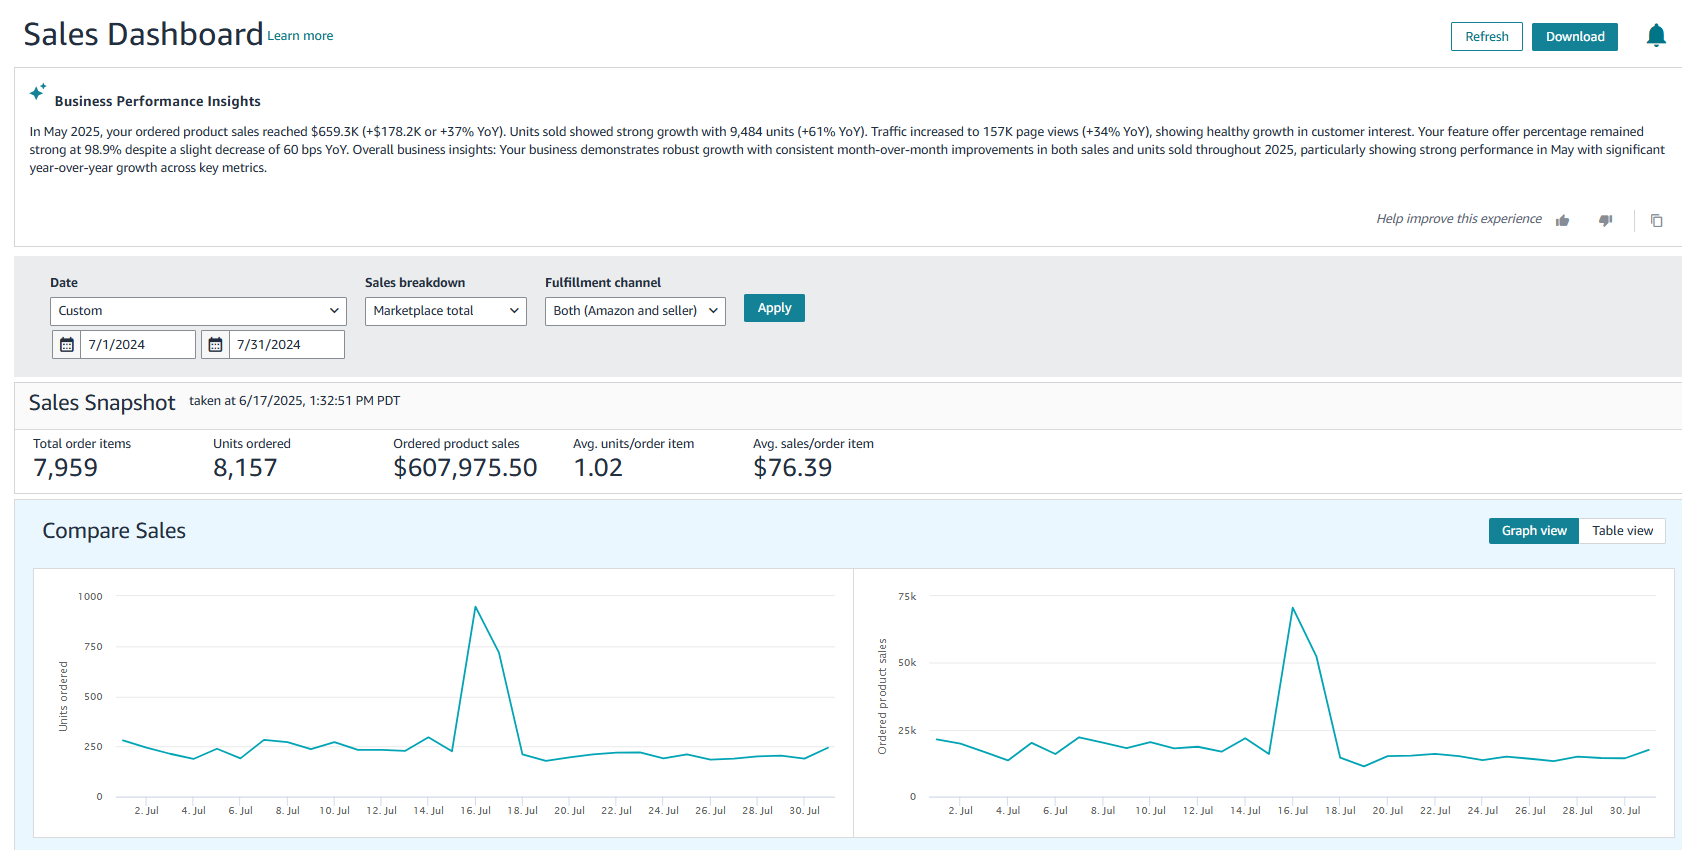Click the Business Performance Insights sparkle icon
Image resolution: width=1682 pixels, height=850 pixels.
coord(38,92)
